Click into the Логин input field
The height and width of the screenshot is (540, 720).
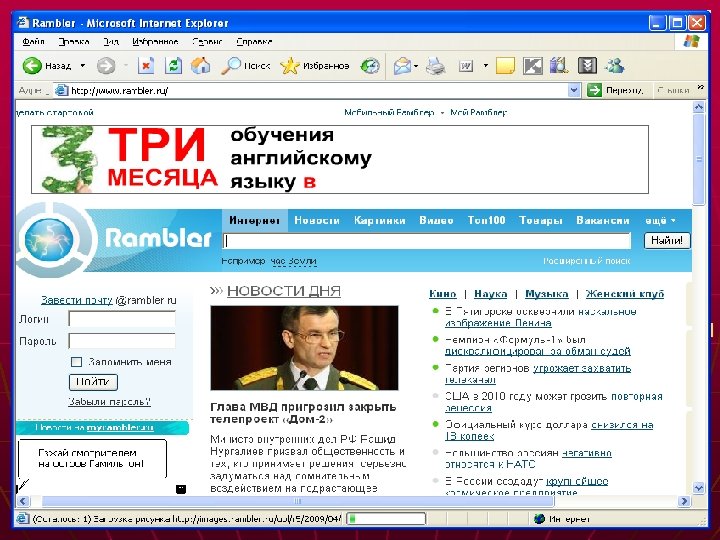coord(122,319)
